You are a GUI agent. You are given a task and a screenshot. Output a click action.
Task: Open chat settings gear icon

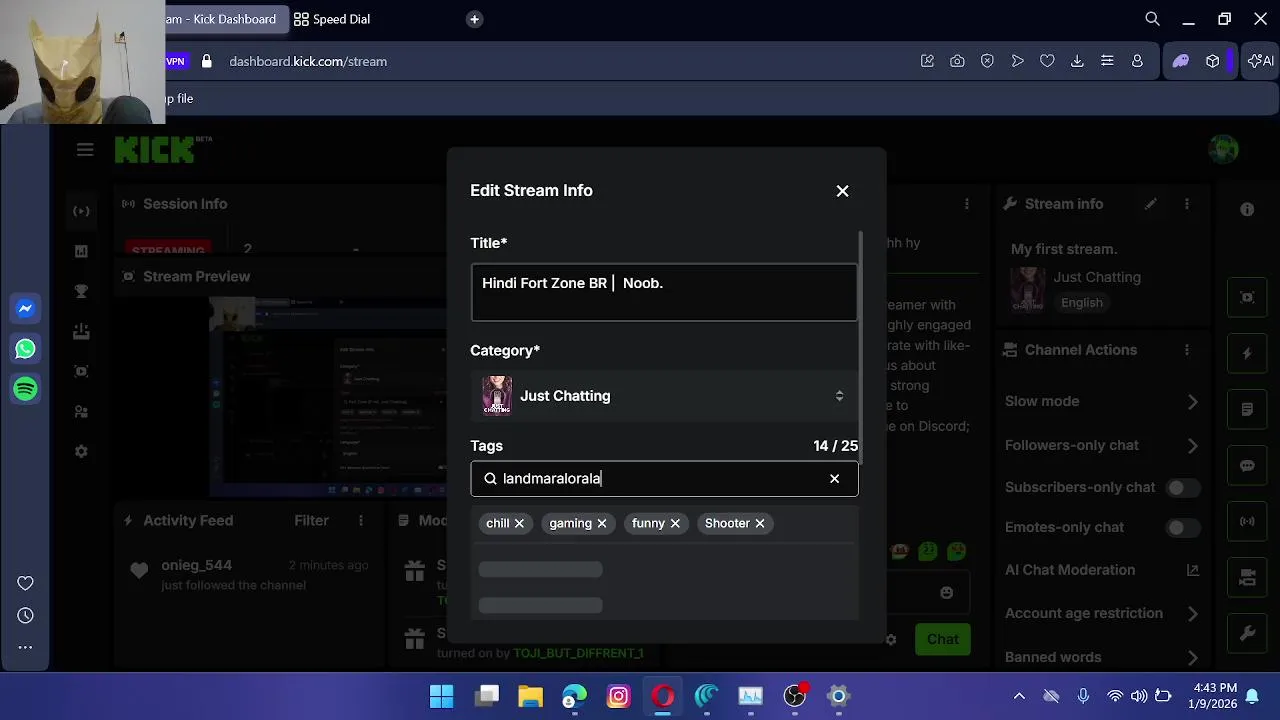[x=891, y=640]
